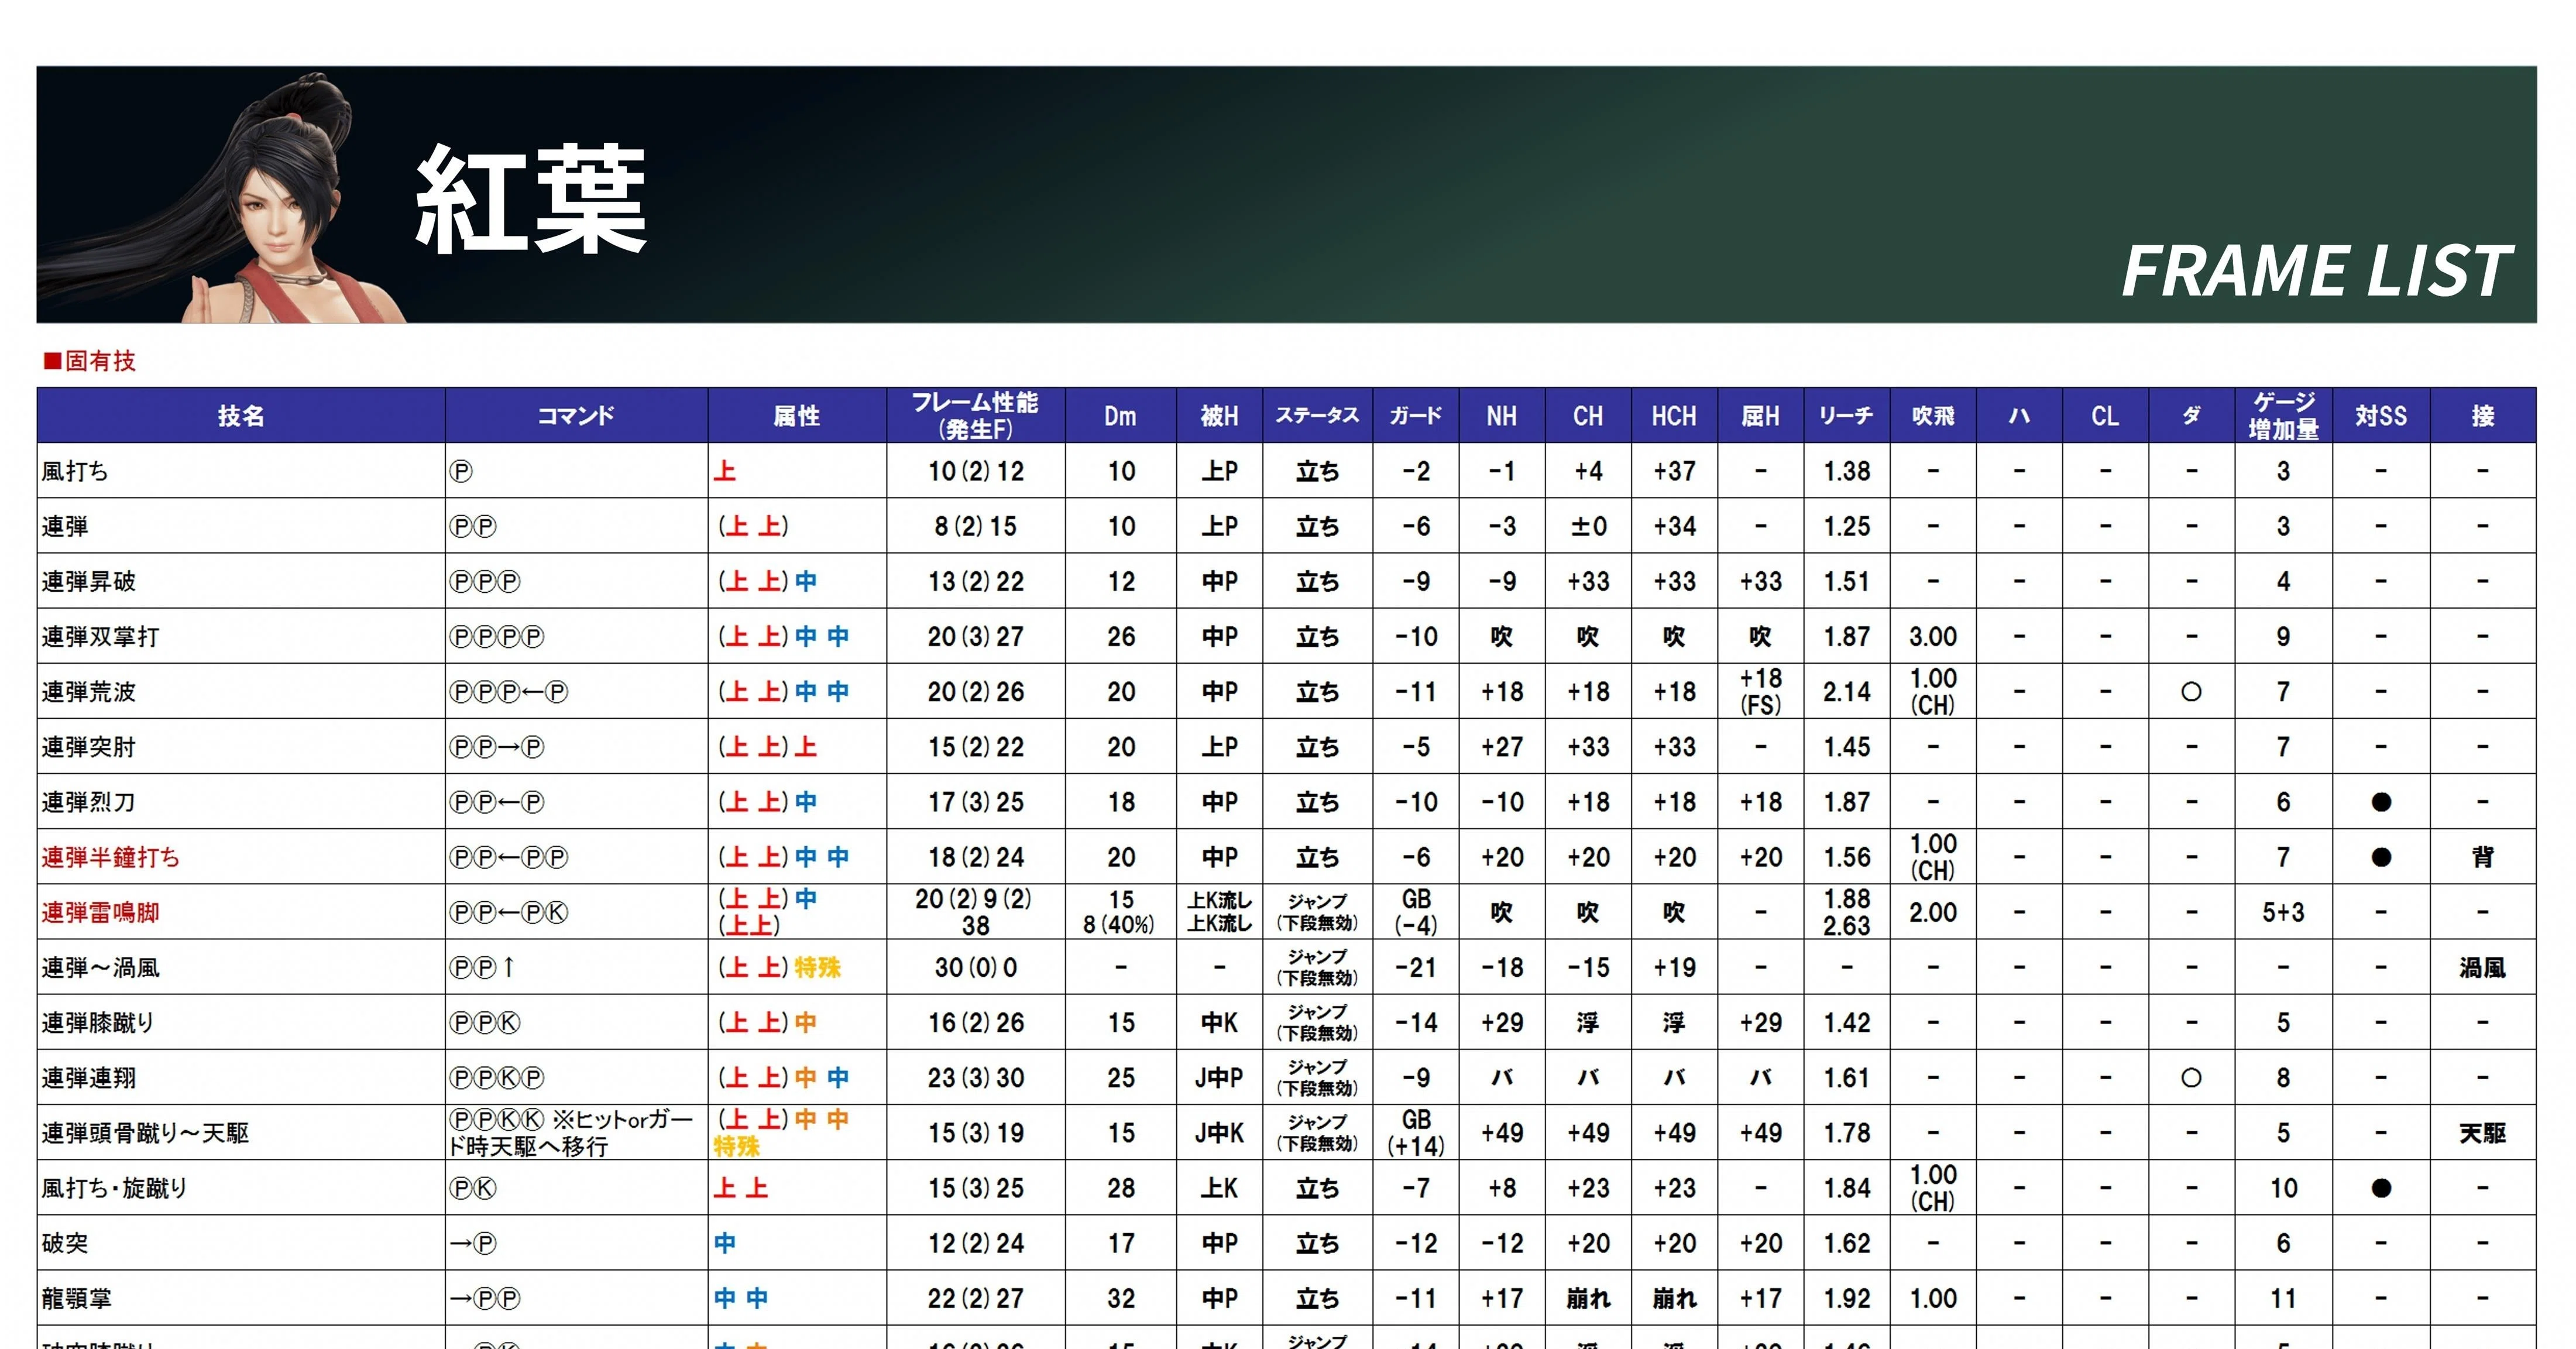Click the move name 連弾頭骨蹴り～天駆

(145, 1133)
